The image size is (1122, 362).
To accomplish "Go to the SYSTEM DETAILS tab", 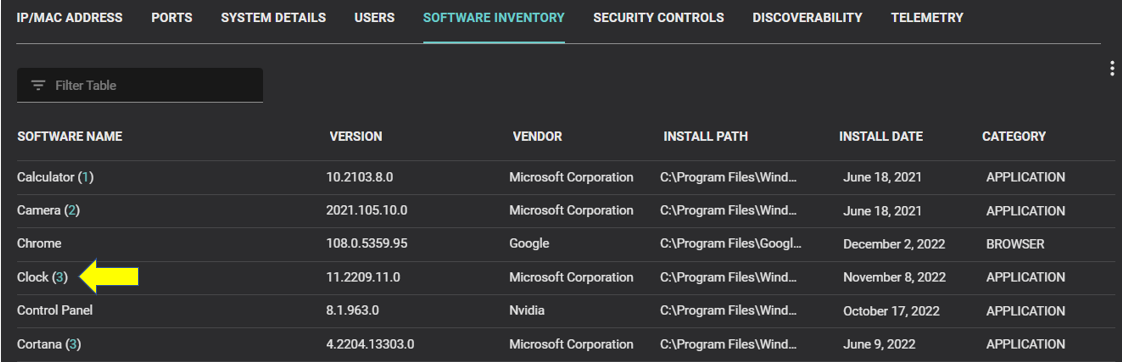I will click(x=273, y=18).
